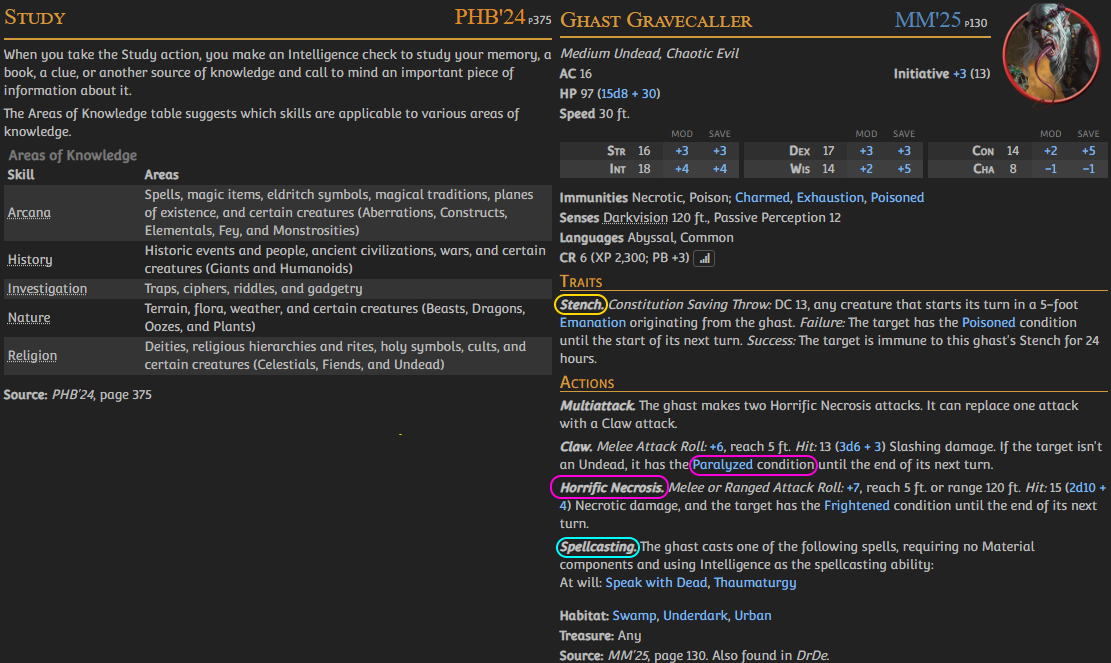Viewport: 1111px width, 663px height.
Task: Click the Ghast Gravecaller title
Action: tap(656, 20)
